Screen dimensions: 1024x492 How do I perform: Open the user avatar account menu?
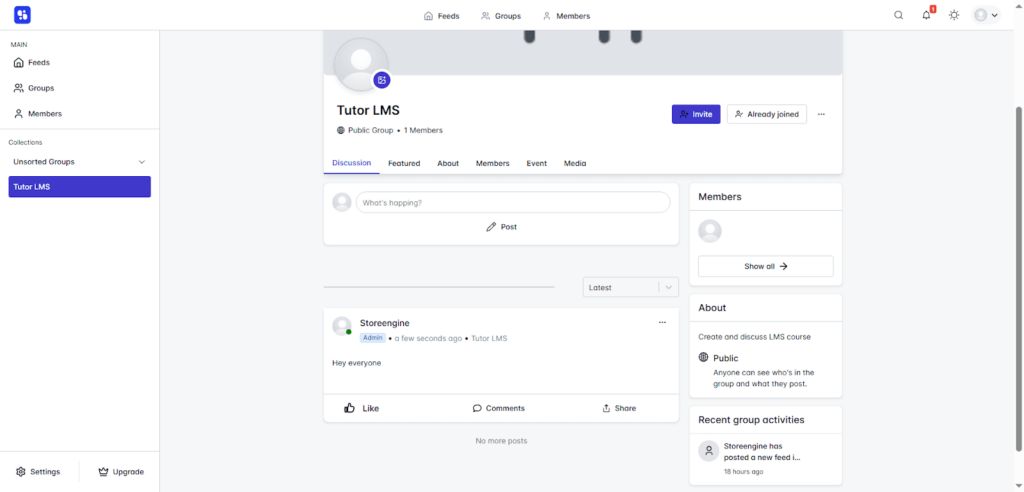point(986,15)
